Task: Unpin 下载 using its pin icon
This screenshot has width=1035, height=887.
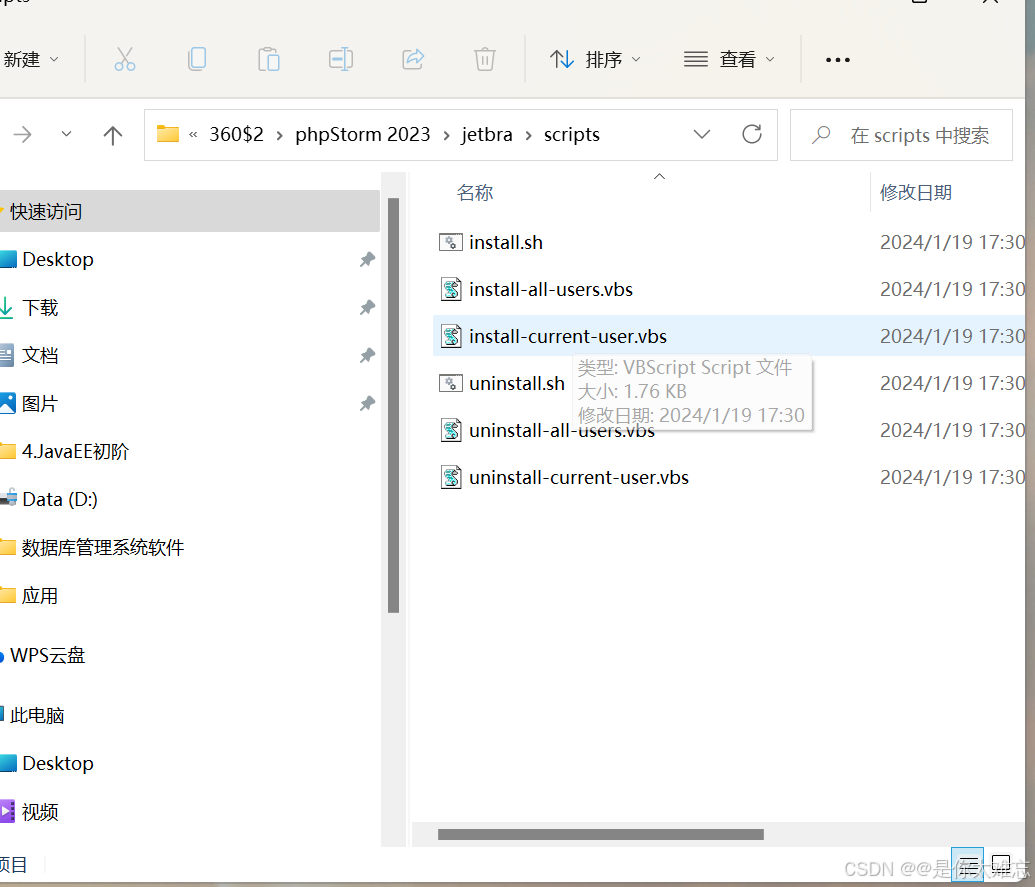Action: [x=368, y=308]
